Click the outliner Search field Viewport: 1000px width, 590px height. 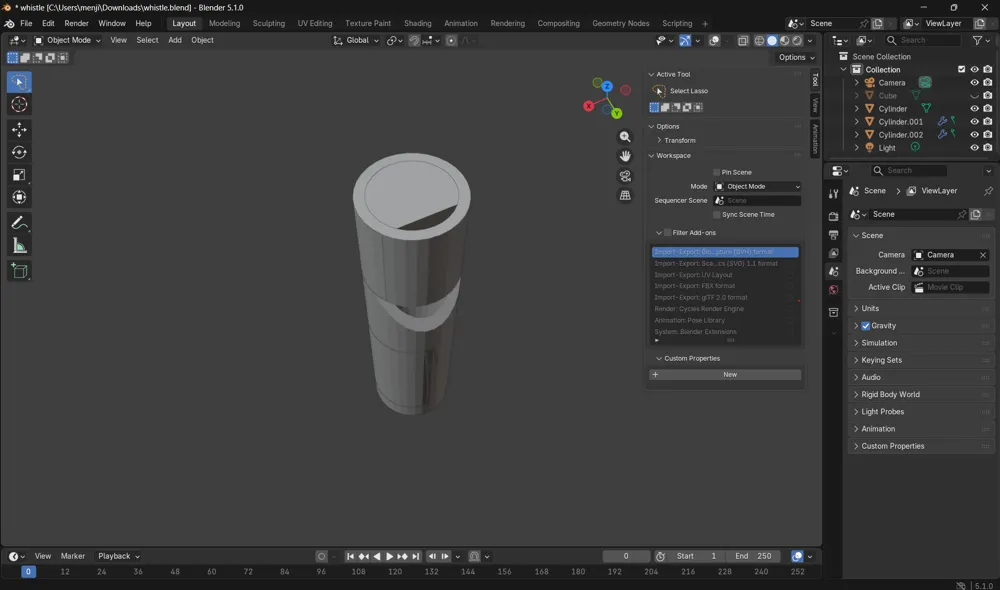922,40
